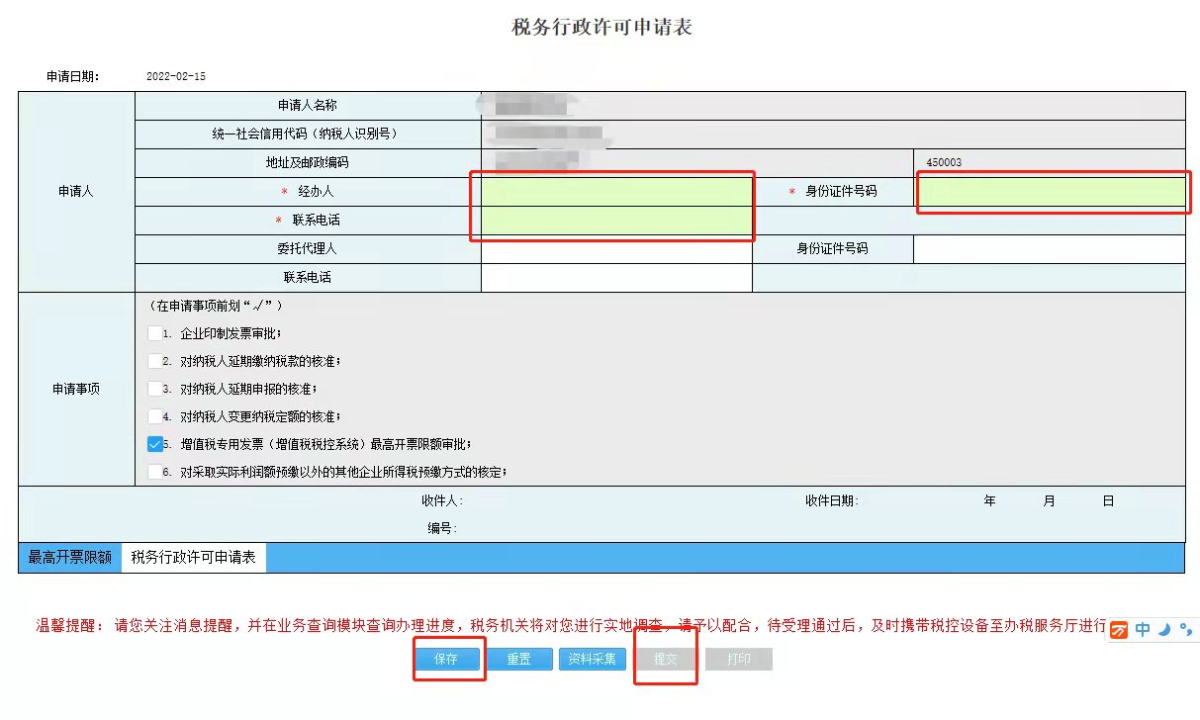
Task: Check 对纳税人延期申报的核准 checkbox
Action: pyautogui.click(x=154, y=389)
